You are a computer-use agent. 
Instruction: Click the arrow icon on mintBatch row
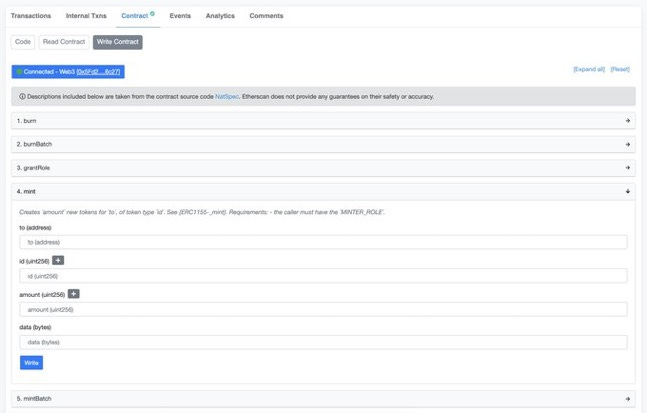[628, 399]
